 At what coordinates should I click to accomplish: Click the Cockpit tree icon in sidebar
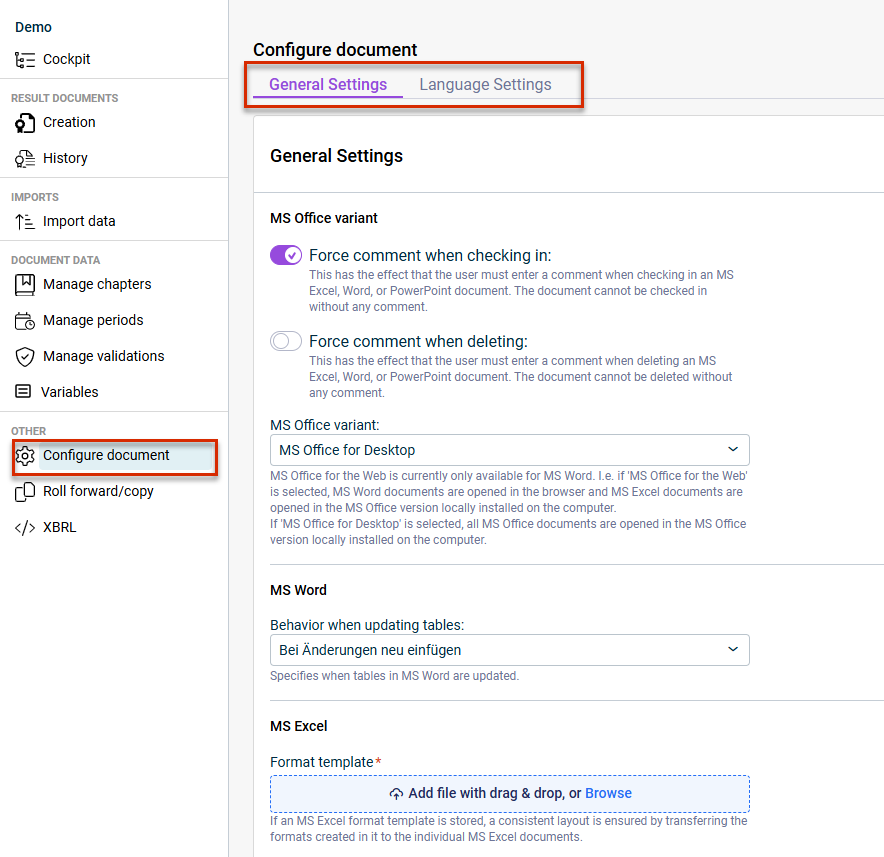point(24,59)
